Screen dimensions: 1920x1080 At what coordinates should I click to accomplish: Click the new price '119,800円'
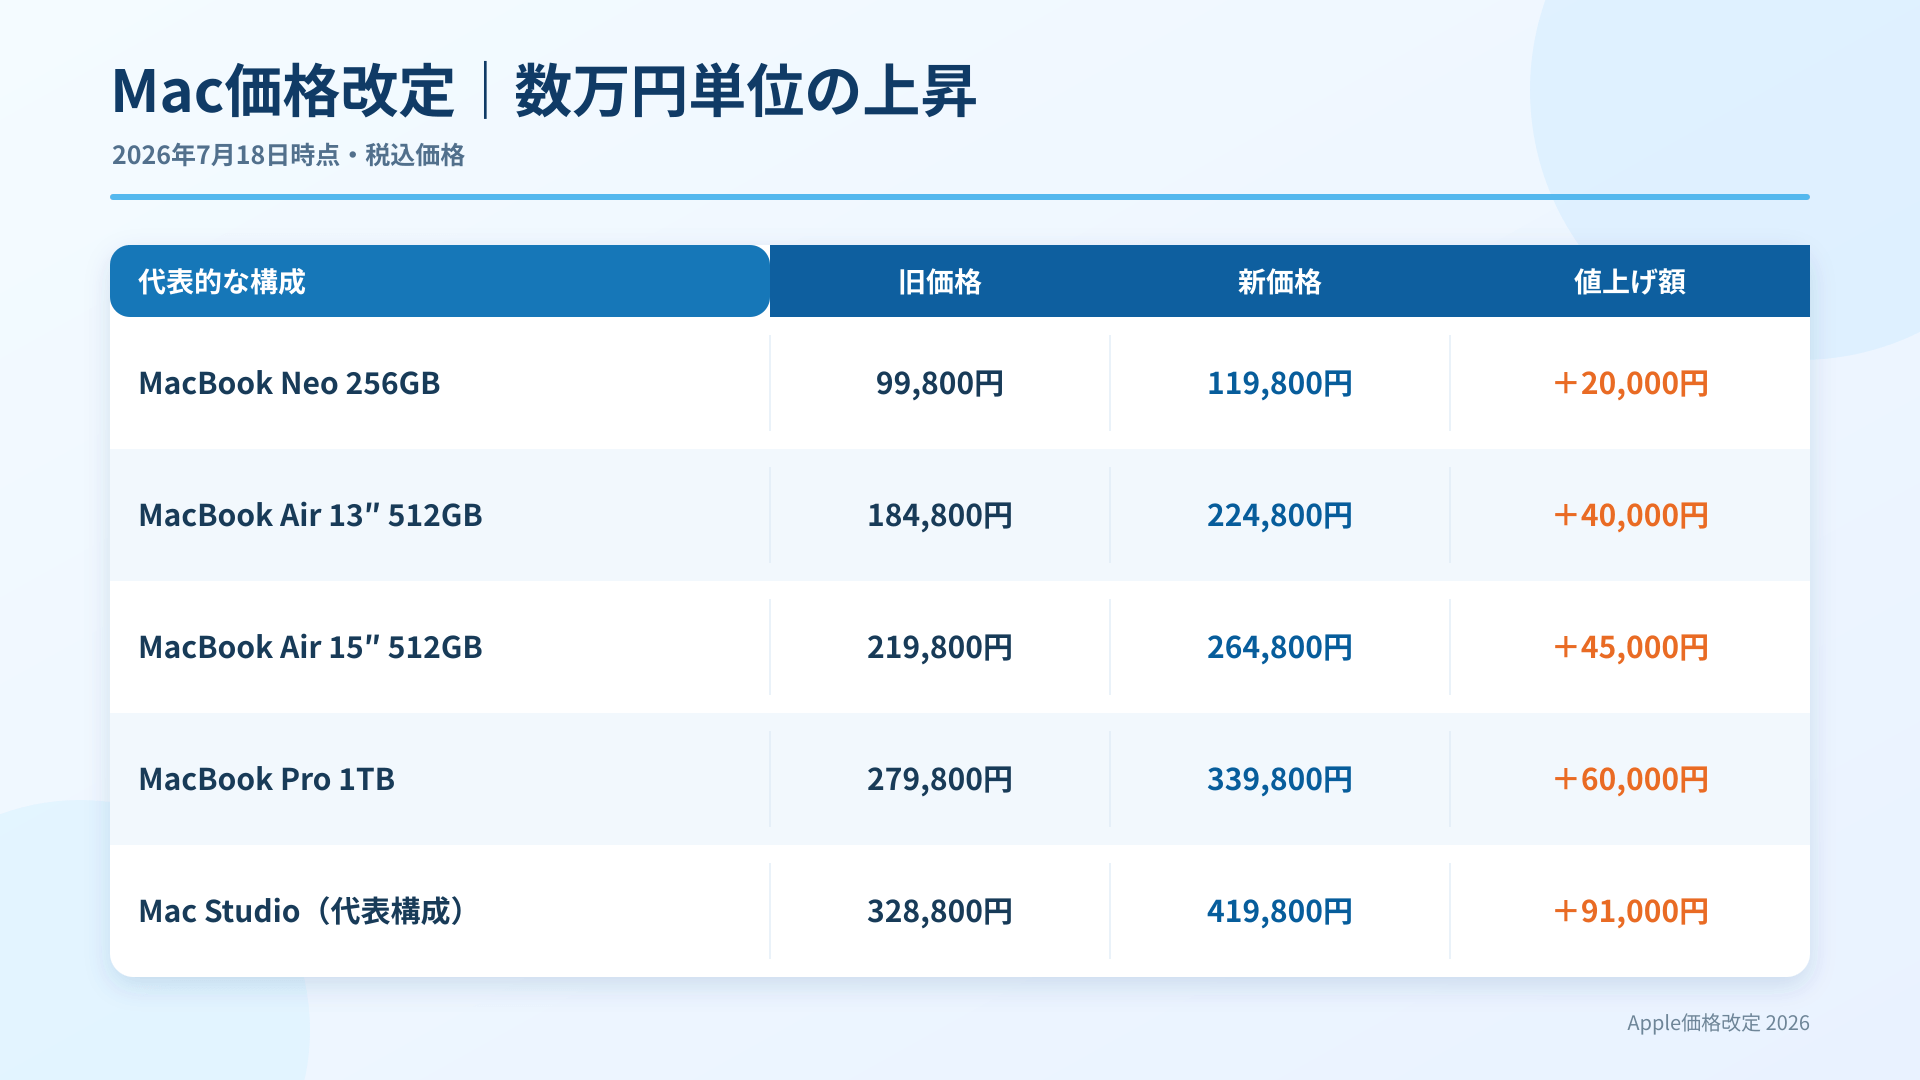(1279, 383)
